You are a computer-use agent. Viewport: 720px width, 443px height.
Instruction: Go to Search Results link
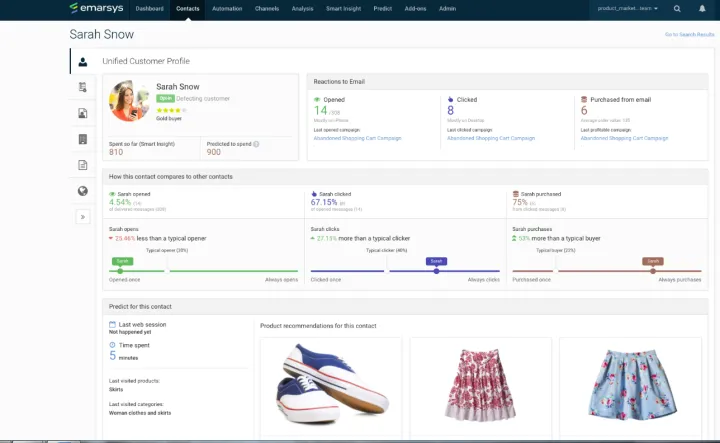(687, 35)
